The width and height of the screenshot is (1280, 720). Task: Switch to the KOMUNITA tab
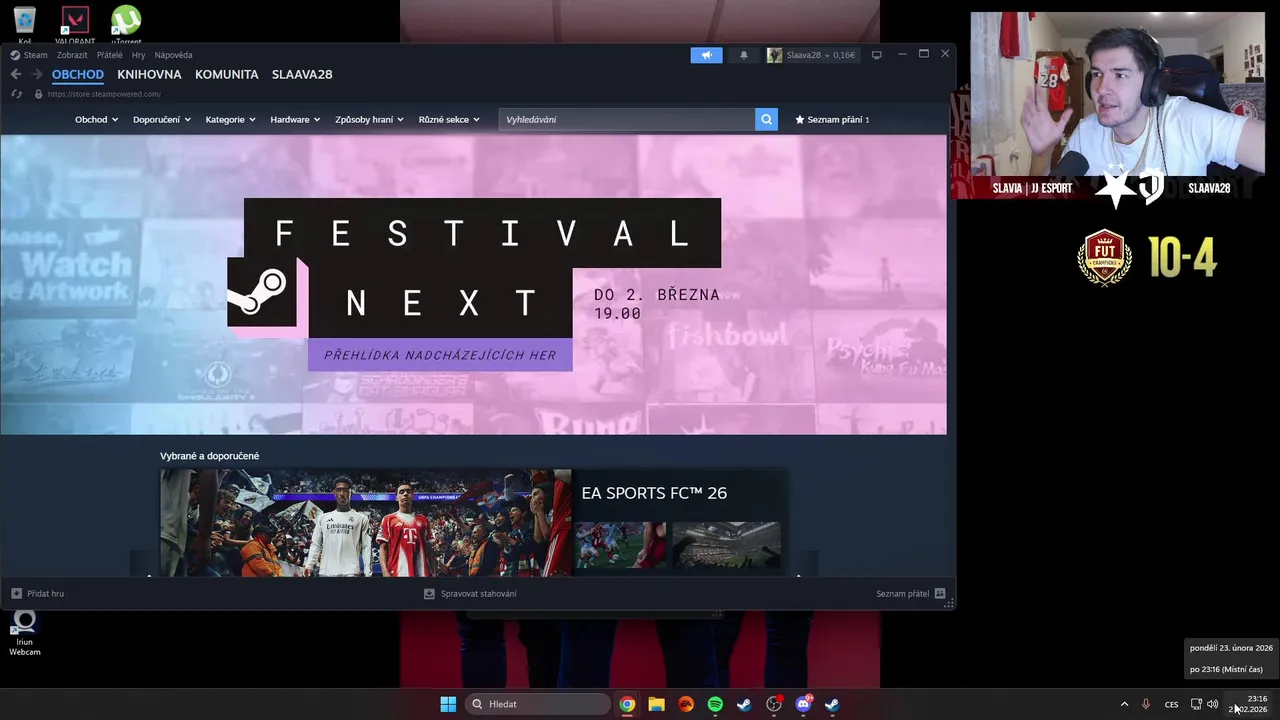(x=226, y=74)
